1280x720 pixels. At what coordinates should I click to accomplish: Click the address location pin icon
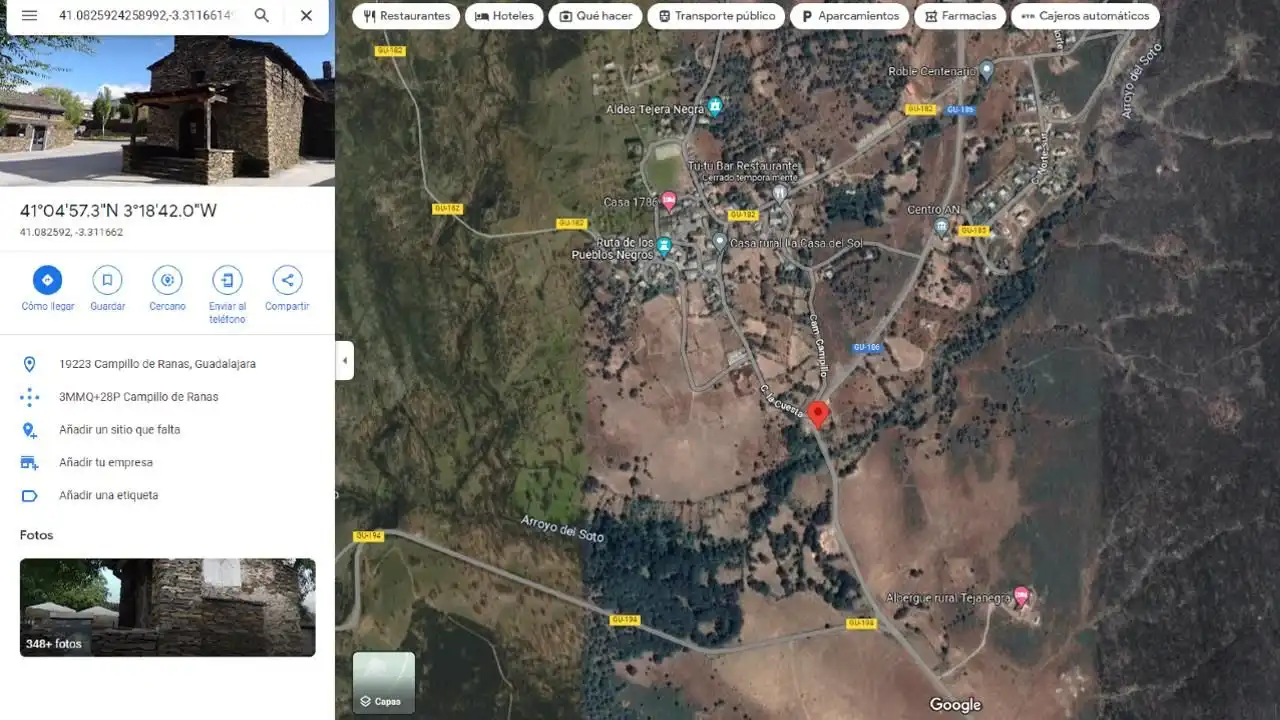coord(29,364)
